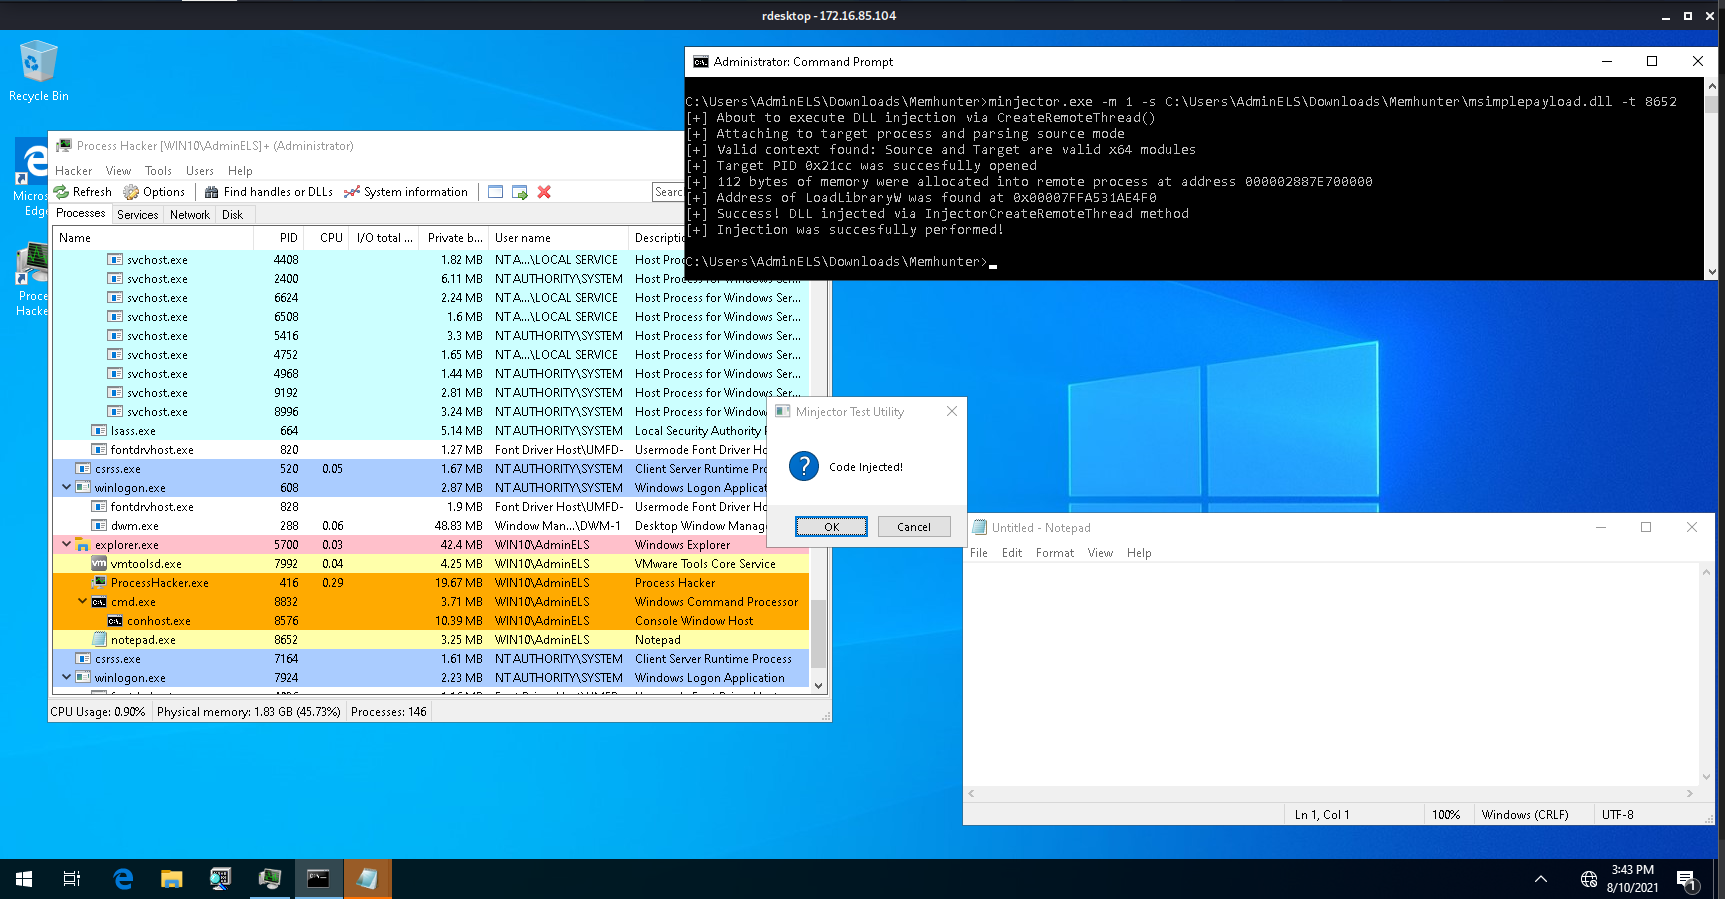Collapse the cmd.exe process tree
The width and height of the screenshot is (1725, 899).
tap(83, 602)
